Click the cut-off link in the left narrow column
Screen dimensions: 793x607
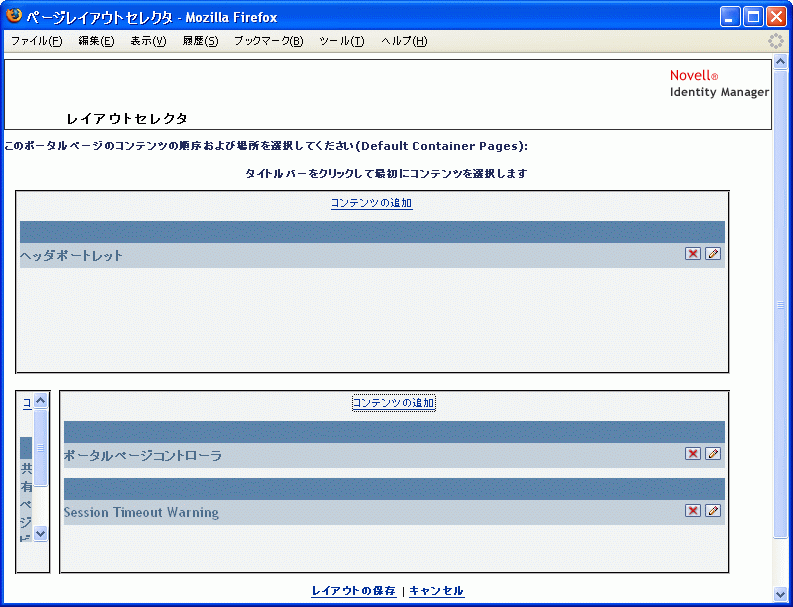[28, 403]
